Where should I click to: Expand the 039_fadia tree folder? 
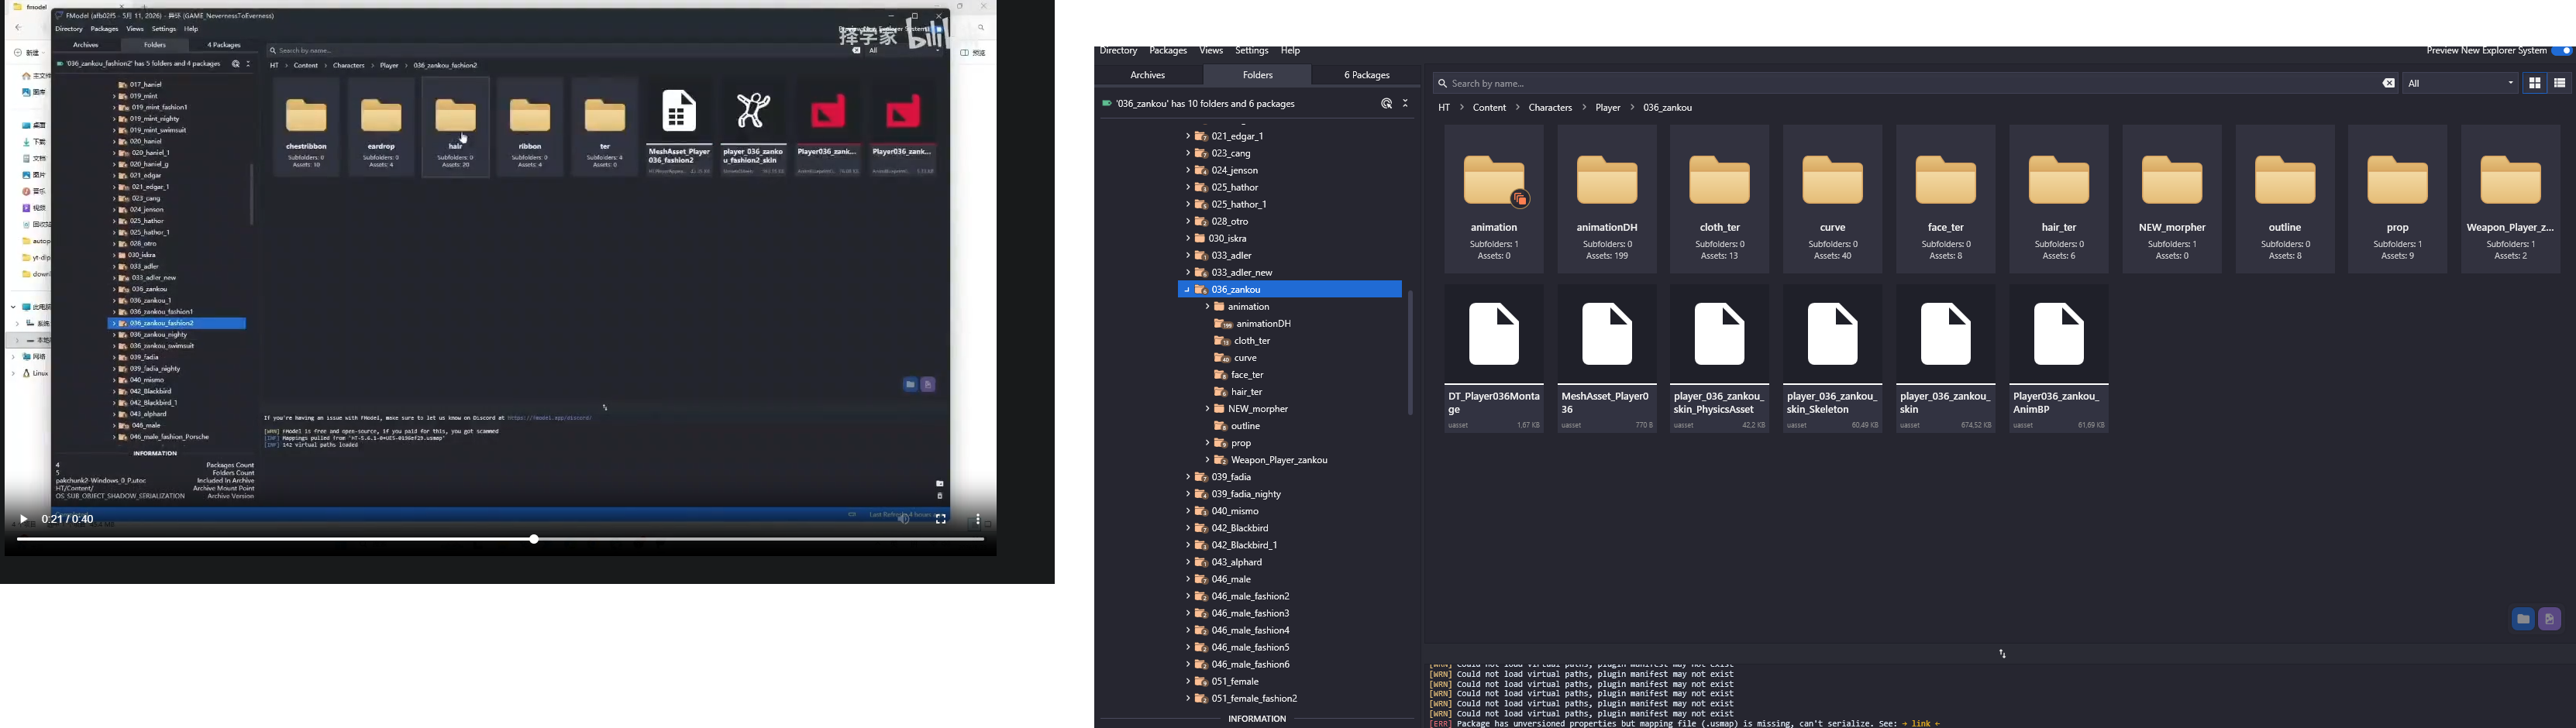coord(1188,477)
